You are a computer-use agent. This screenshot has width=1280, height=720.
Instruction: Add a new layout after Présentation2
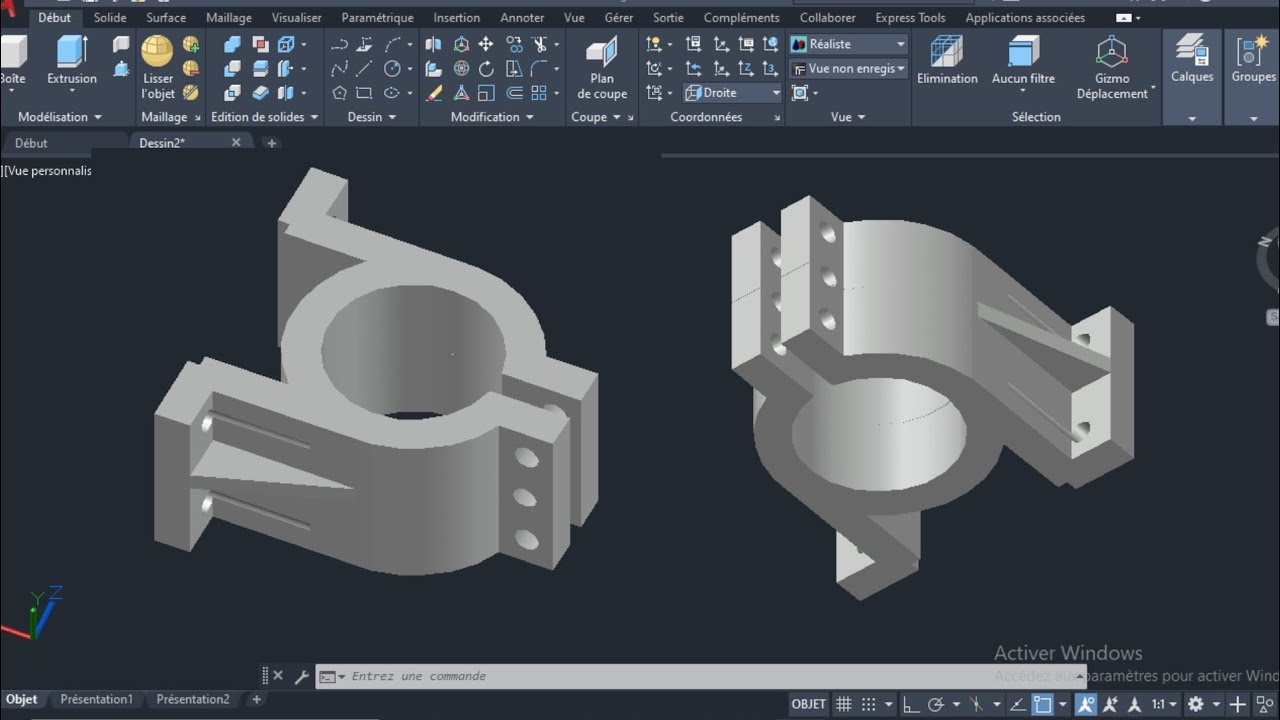[256, 700]
